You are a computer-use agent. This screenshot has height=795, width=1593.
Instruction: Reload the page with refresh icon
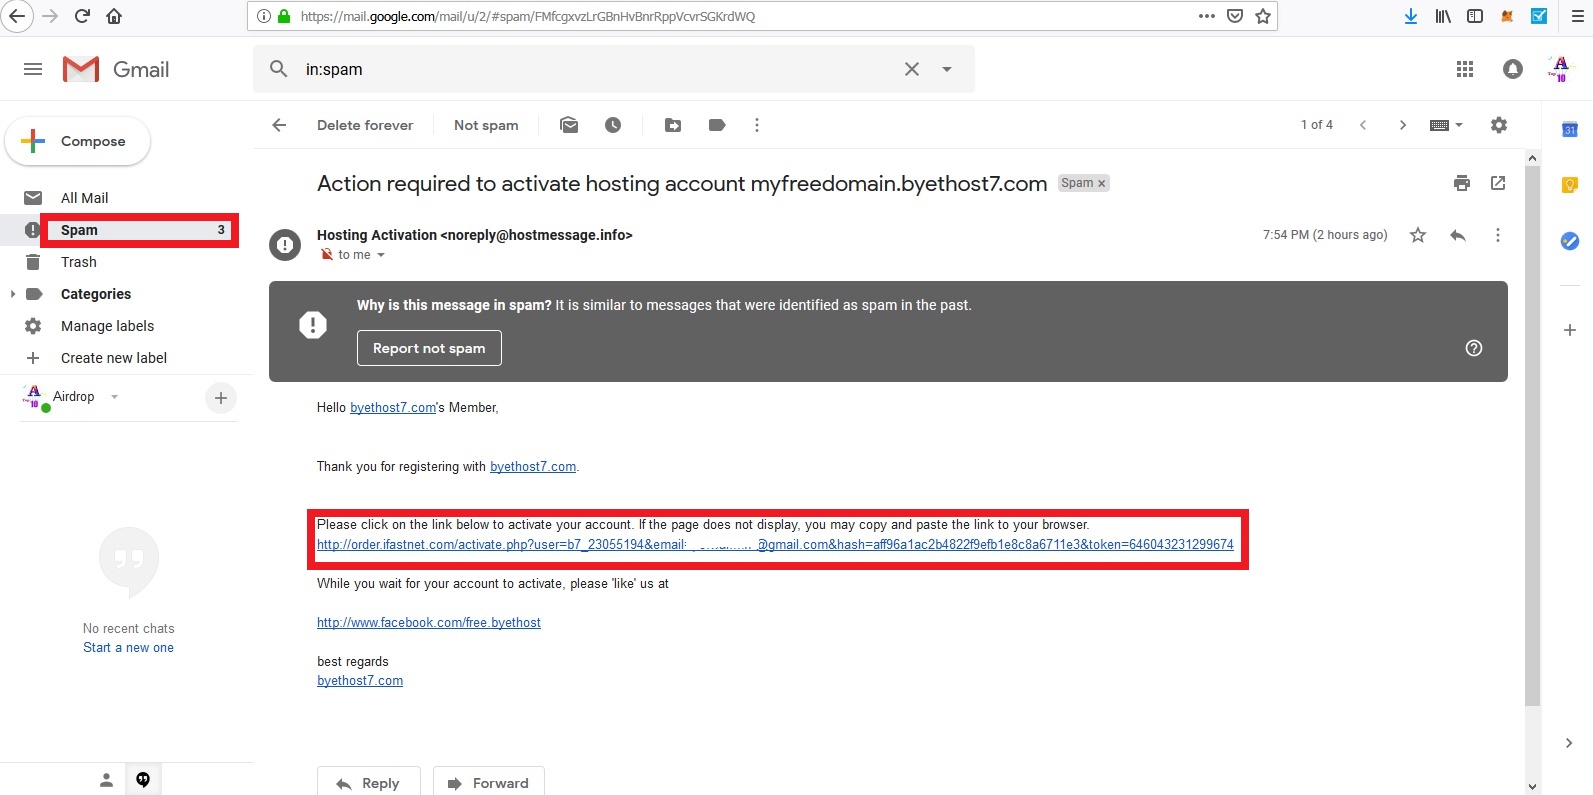click(82, 16)
